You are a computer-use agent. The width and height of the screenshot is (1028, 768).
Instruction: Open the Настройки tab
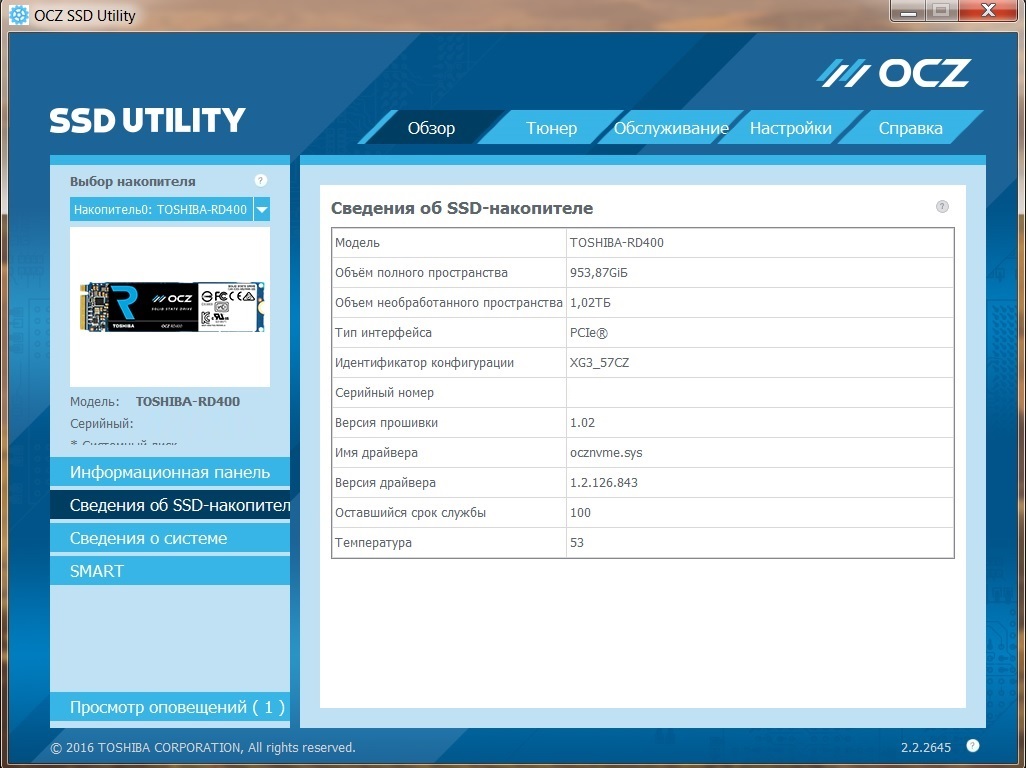coord(791,128)
